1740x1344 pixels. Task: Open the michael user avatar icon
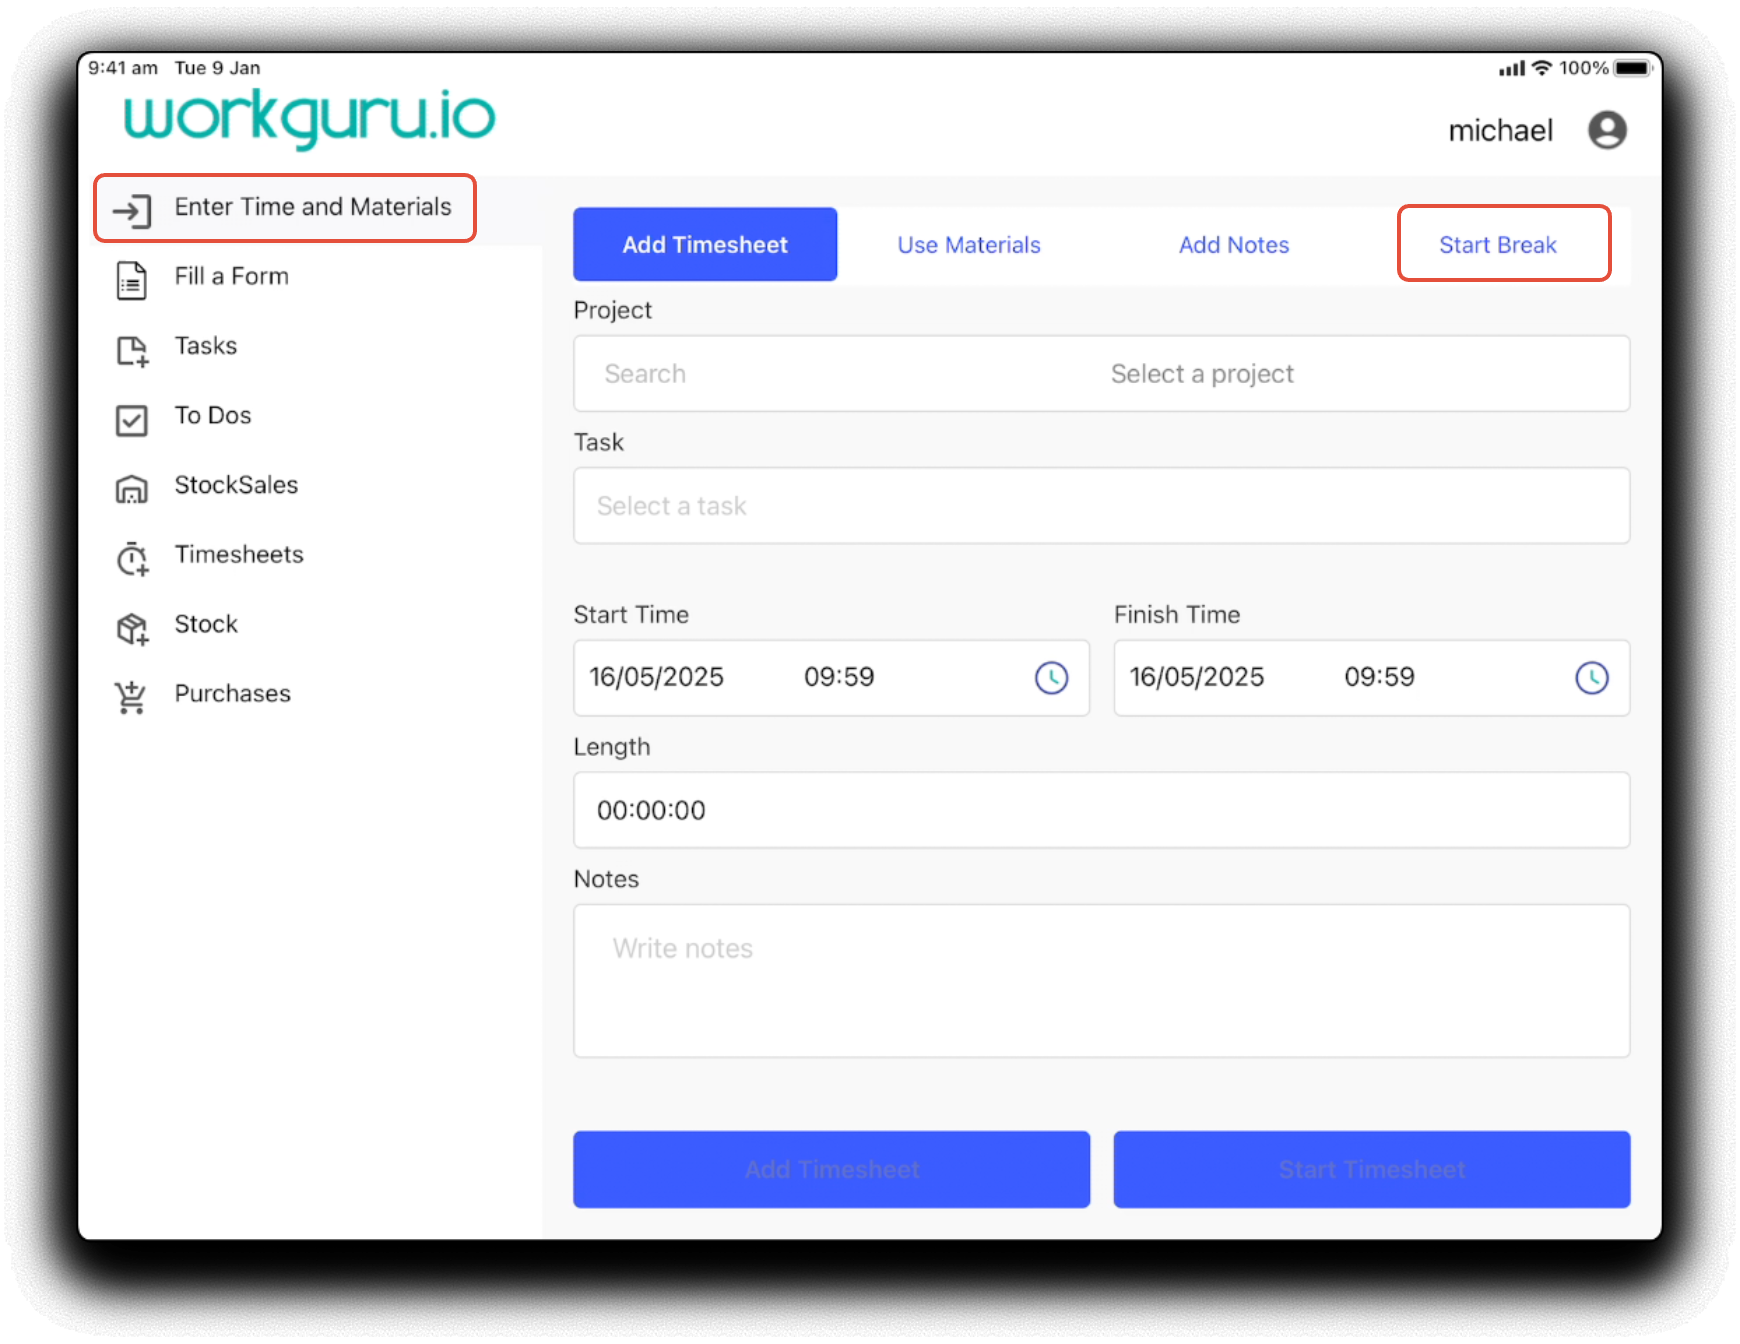tap(1607, 130)
